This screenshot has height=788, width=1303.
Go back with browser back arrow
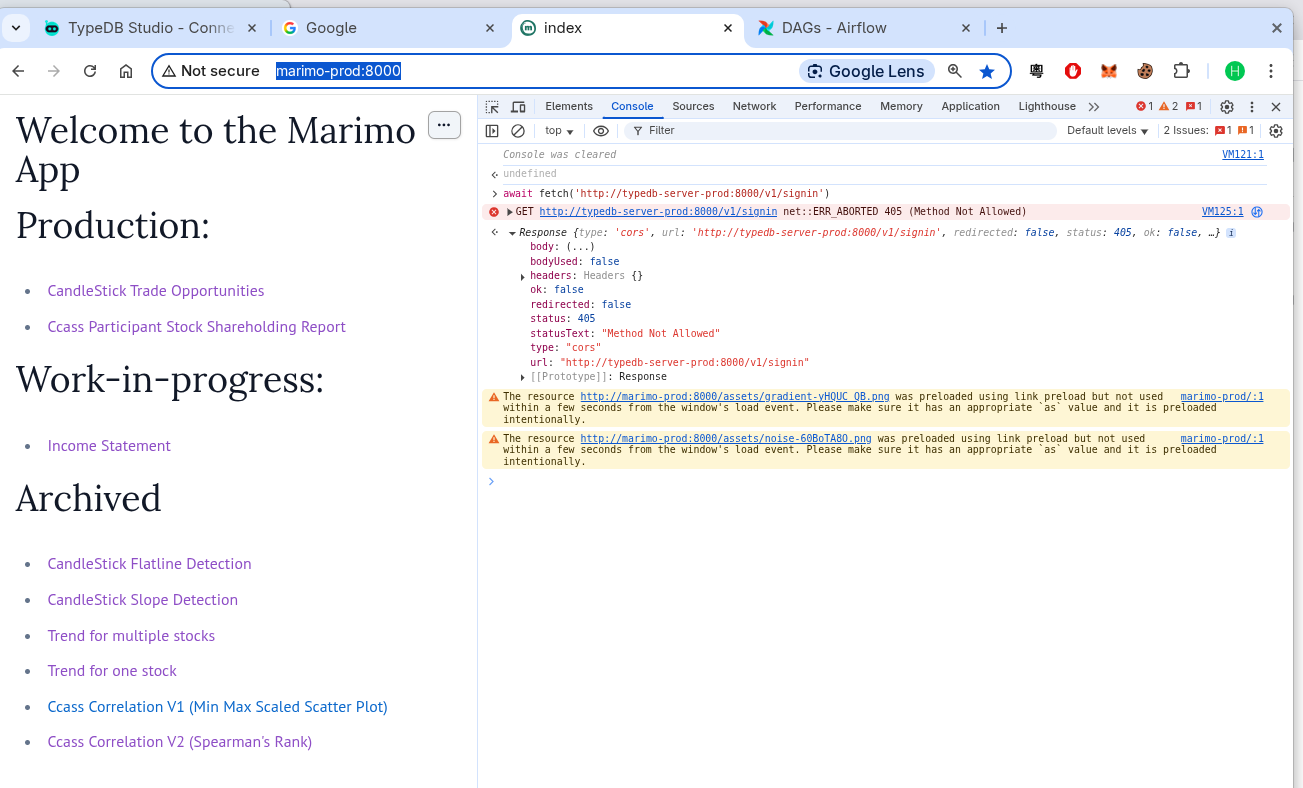[18, 71]
